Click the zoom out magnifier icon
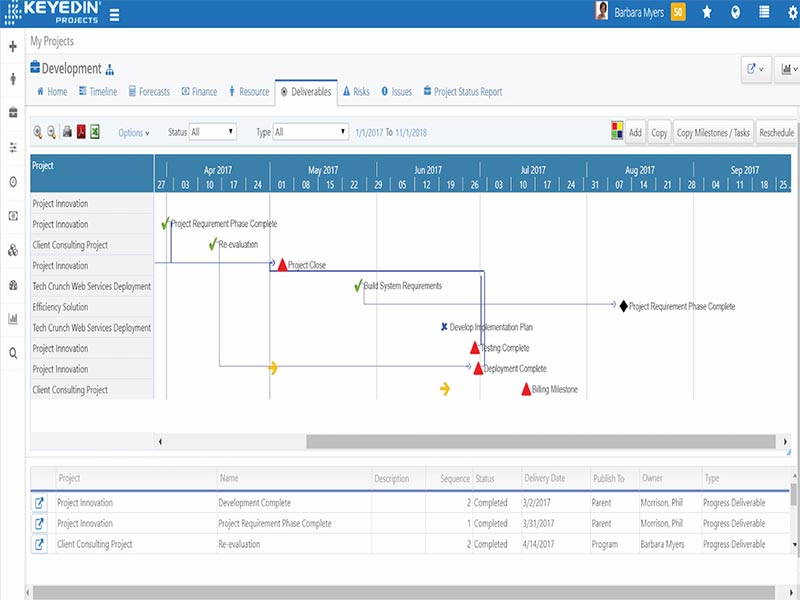 (x=51, y=132)
